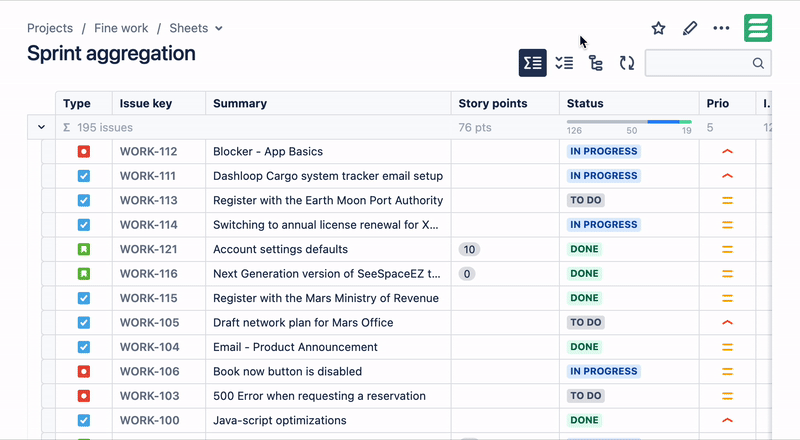Focus the search input field
Screen dimensions: 800x440
tap(708, 63)
